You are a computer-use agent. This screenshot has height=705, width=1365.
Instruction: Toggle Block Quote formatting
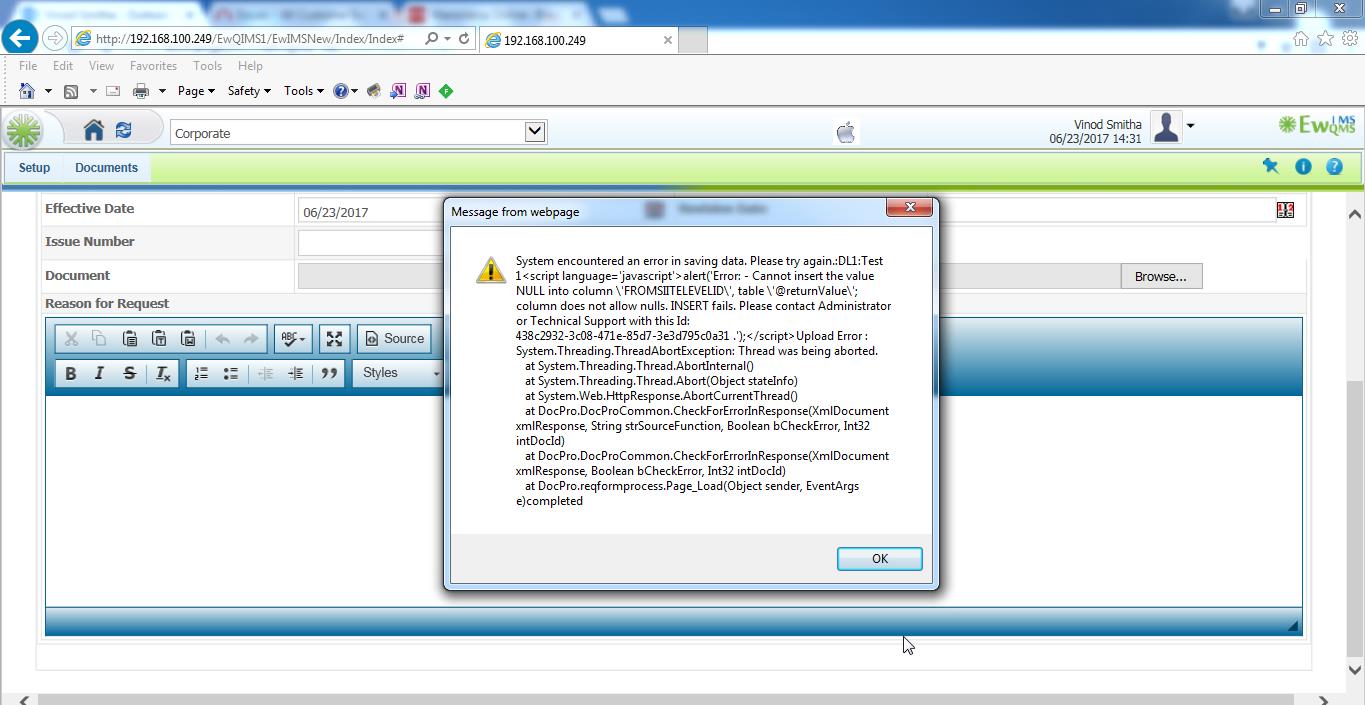click(329, 373)
